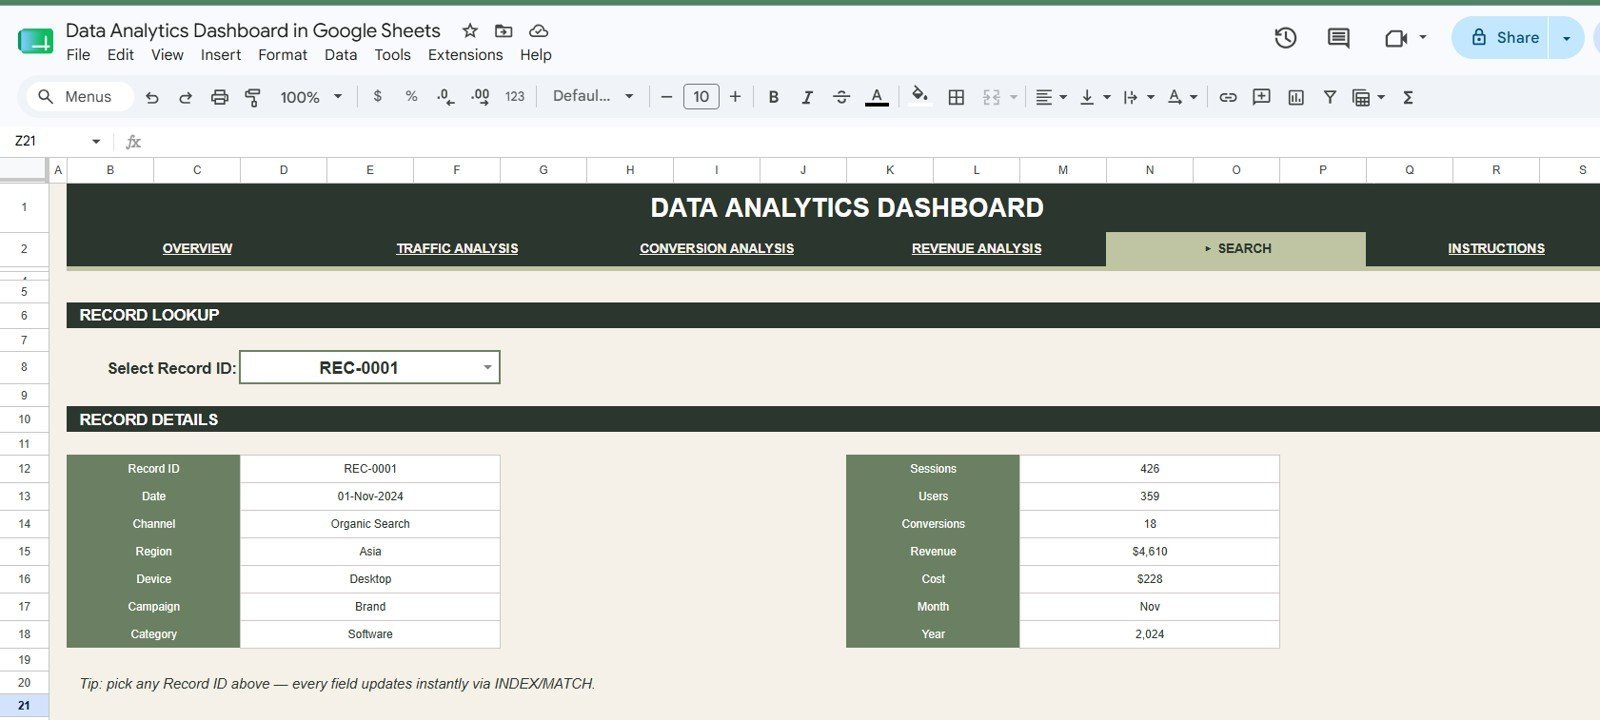Decrease font size with minus button
1600x720 pixels.
tap(666, 97)
